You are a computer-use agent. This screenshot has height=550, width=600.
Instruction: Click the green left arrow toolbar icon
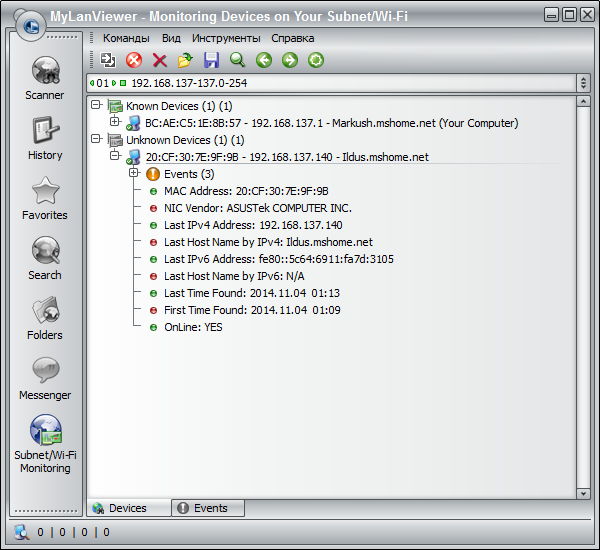(263, 61)
